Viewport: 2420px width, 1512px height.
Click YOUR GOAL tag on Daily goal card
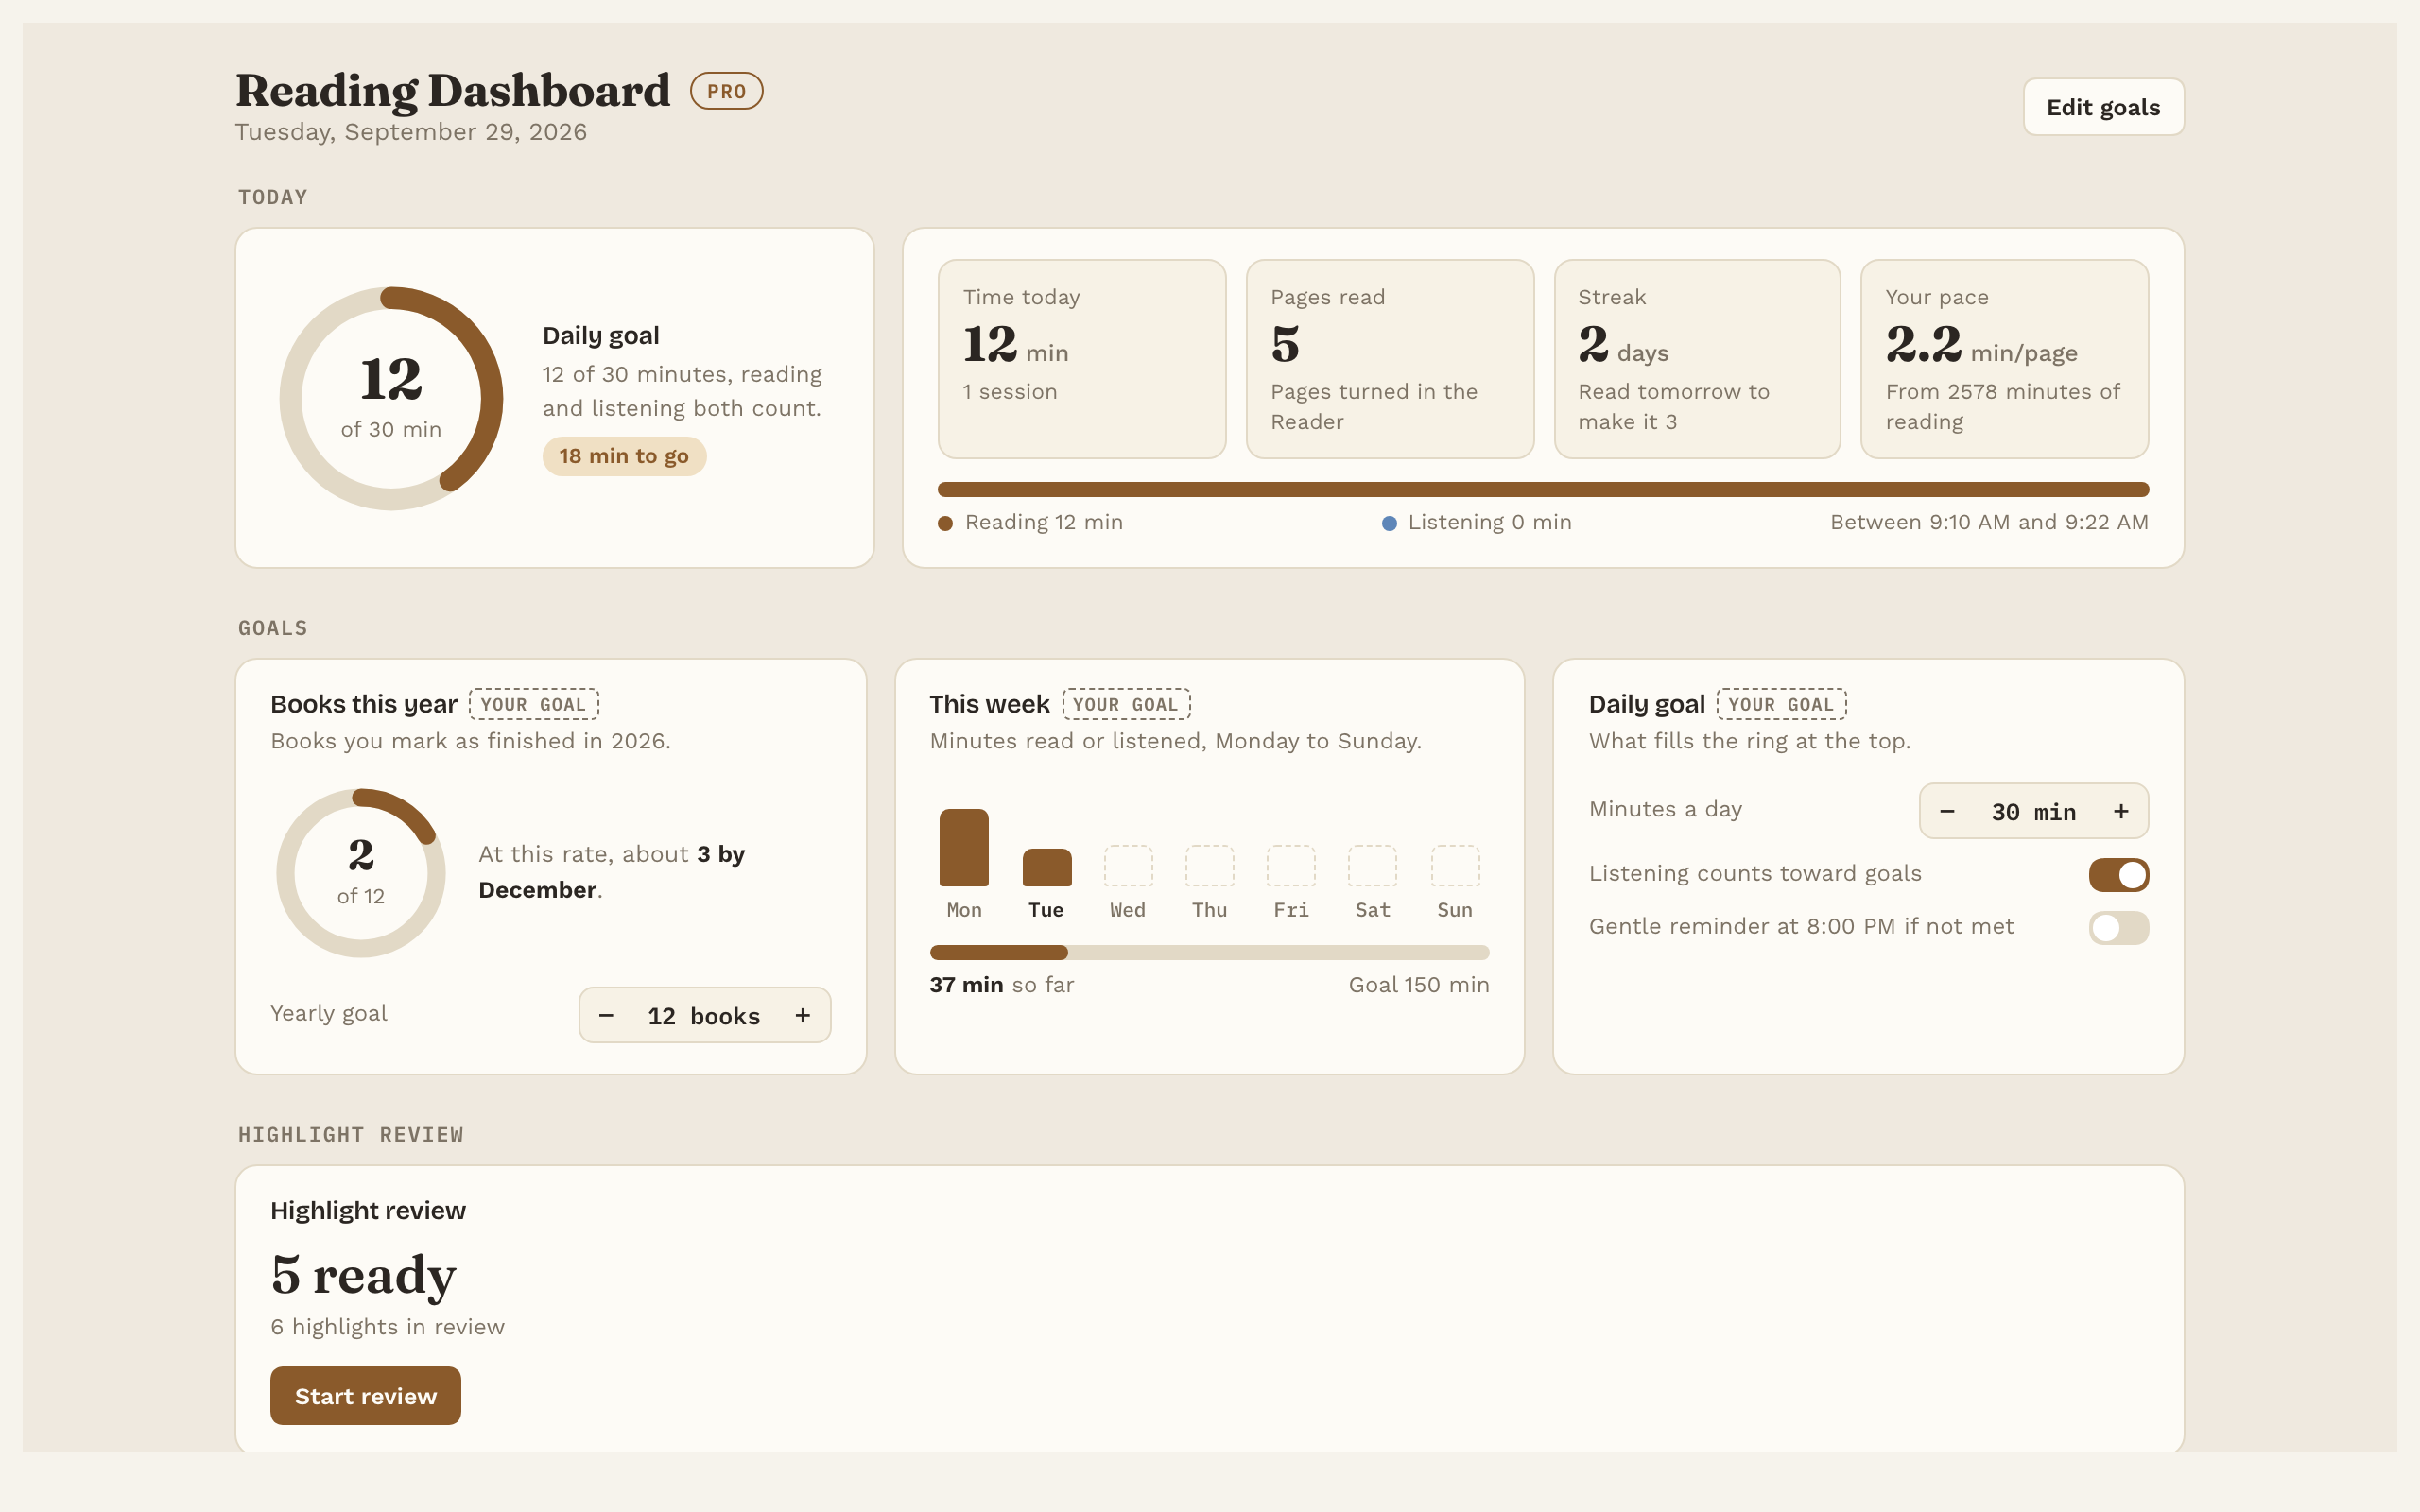click(x=1781, y=704)
